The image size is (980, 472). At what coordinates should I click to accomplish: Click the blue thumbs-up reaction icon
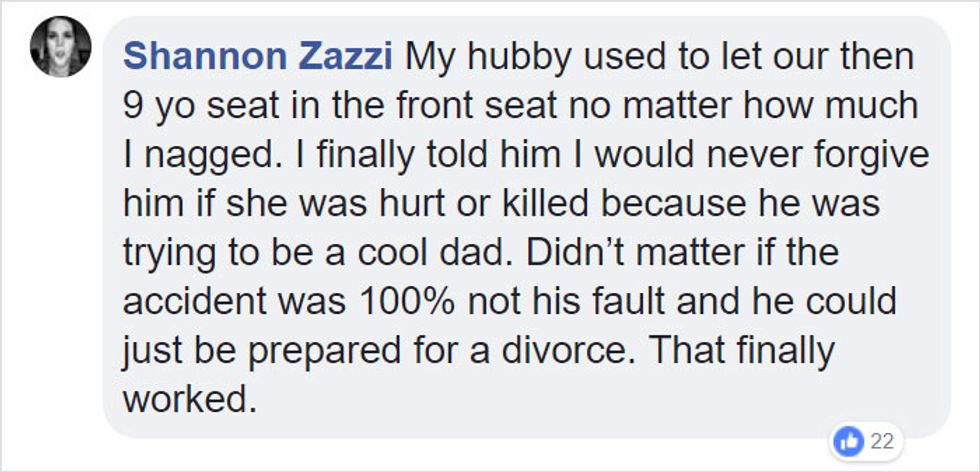coord(850,440)
